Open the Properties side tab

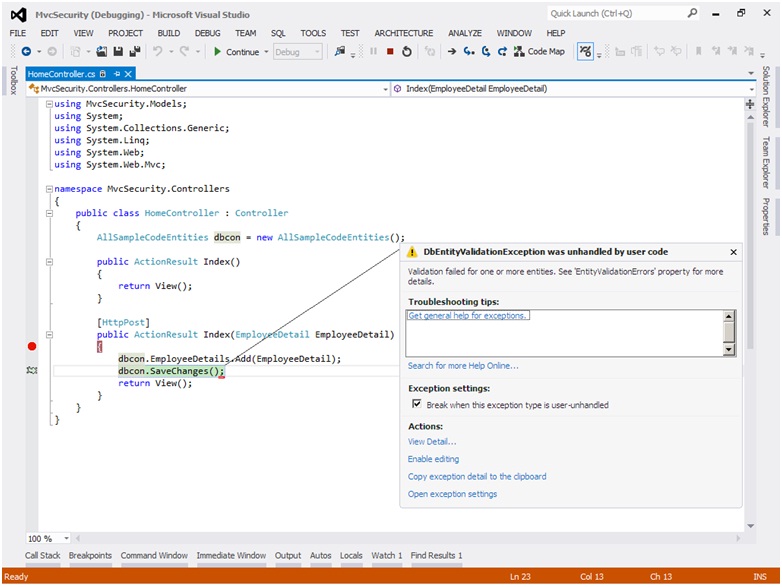coord(766,216)
